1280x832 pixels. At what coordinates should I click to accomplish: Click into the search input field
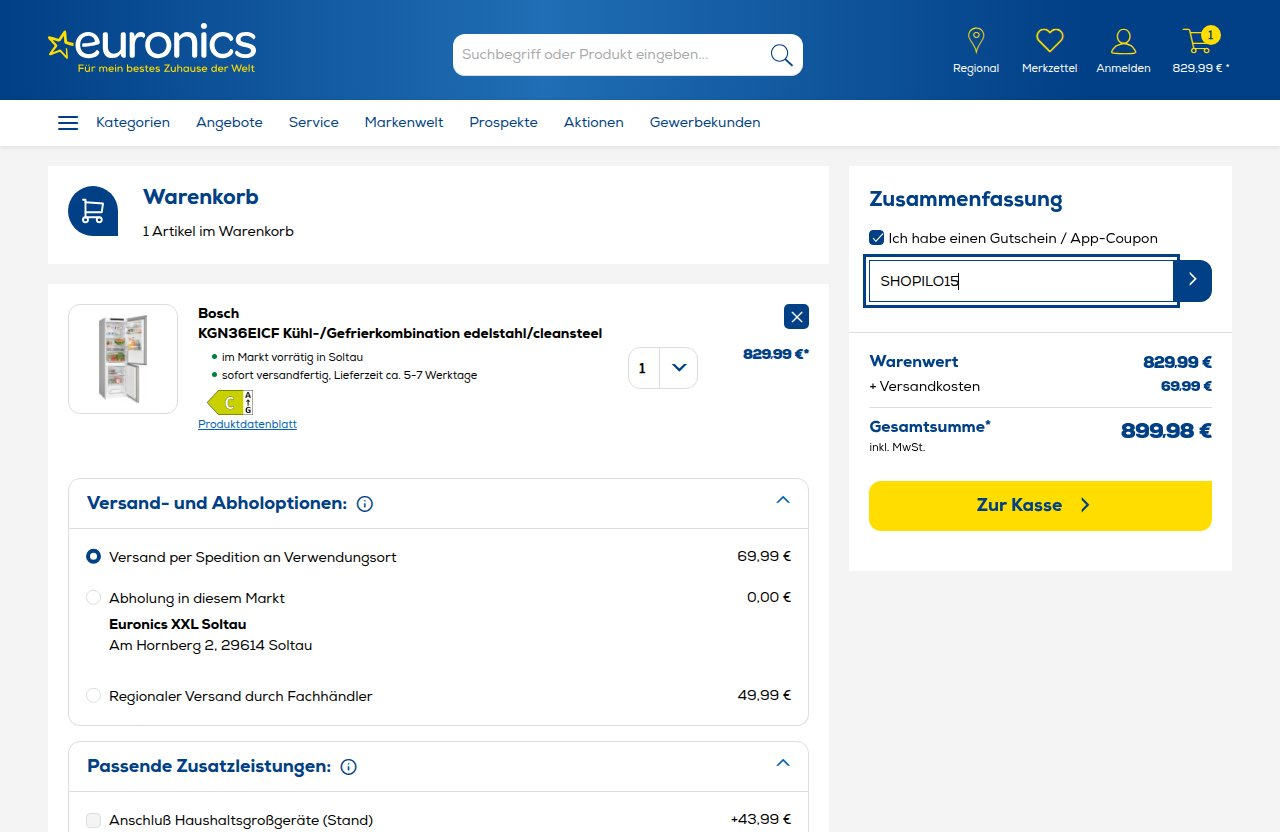pos(612,54)
